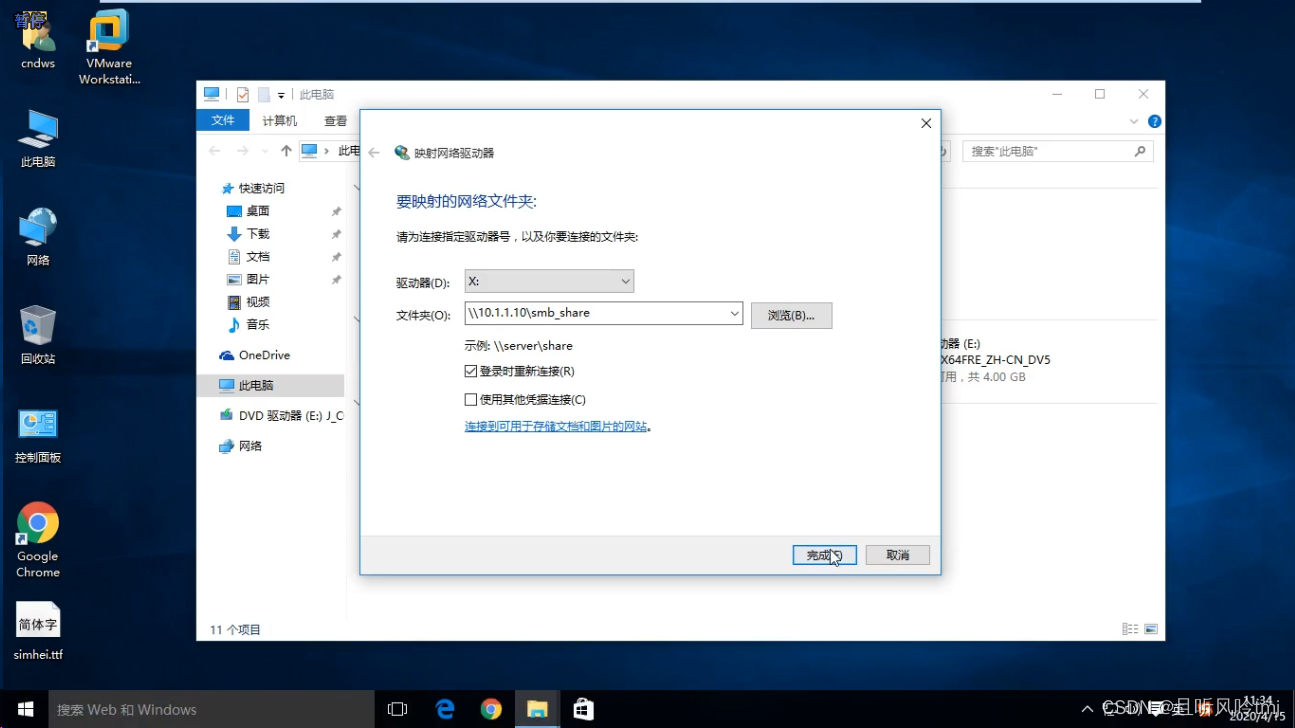Click the up-one-level arrow in File Explorer
Viewport: 1295px width, 728px height.
click(x=286, y=150)
